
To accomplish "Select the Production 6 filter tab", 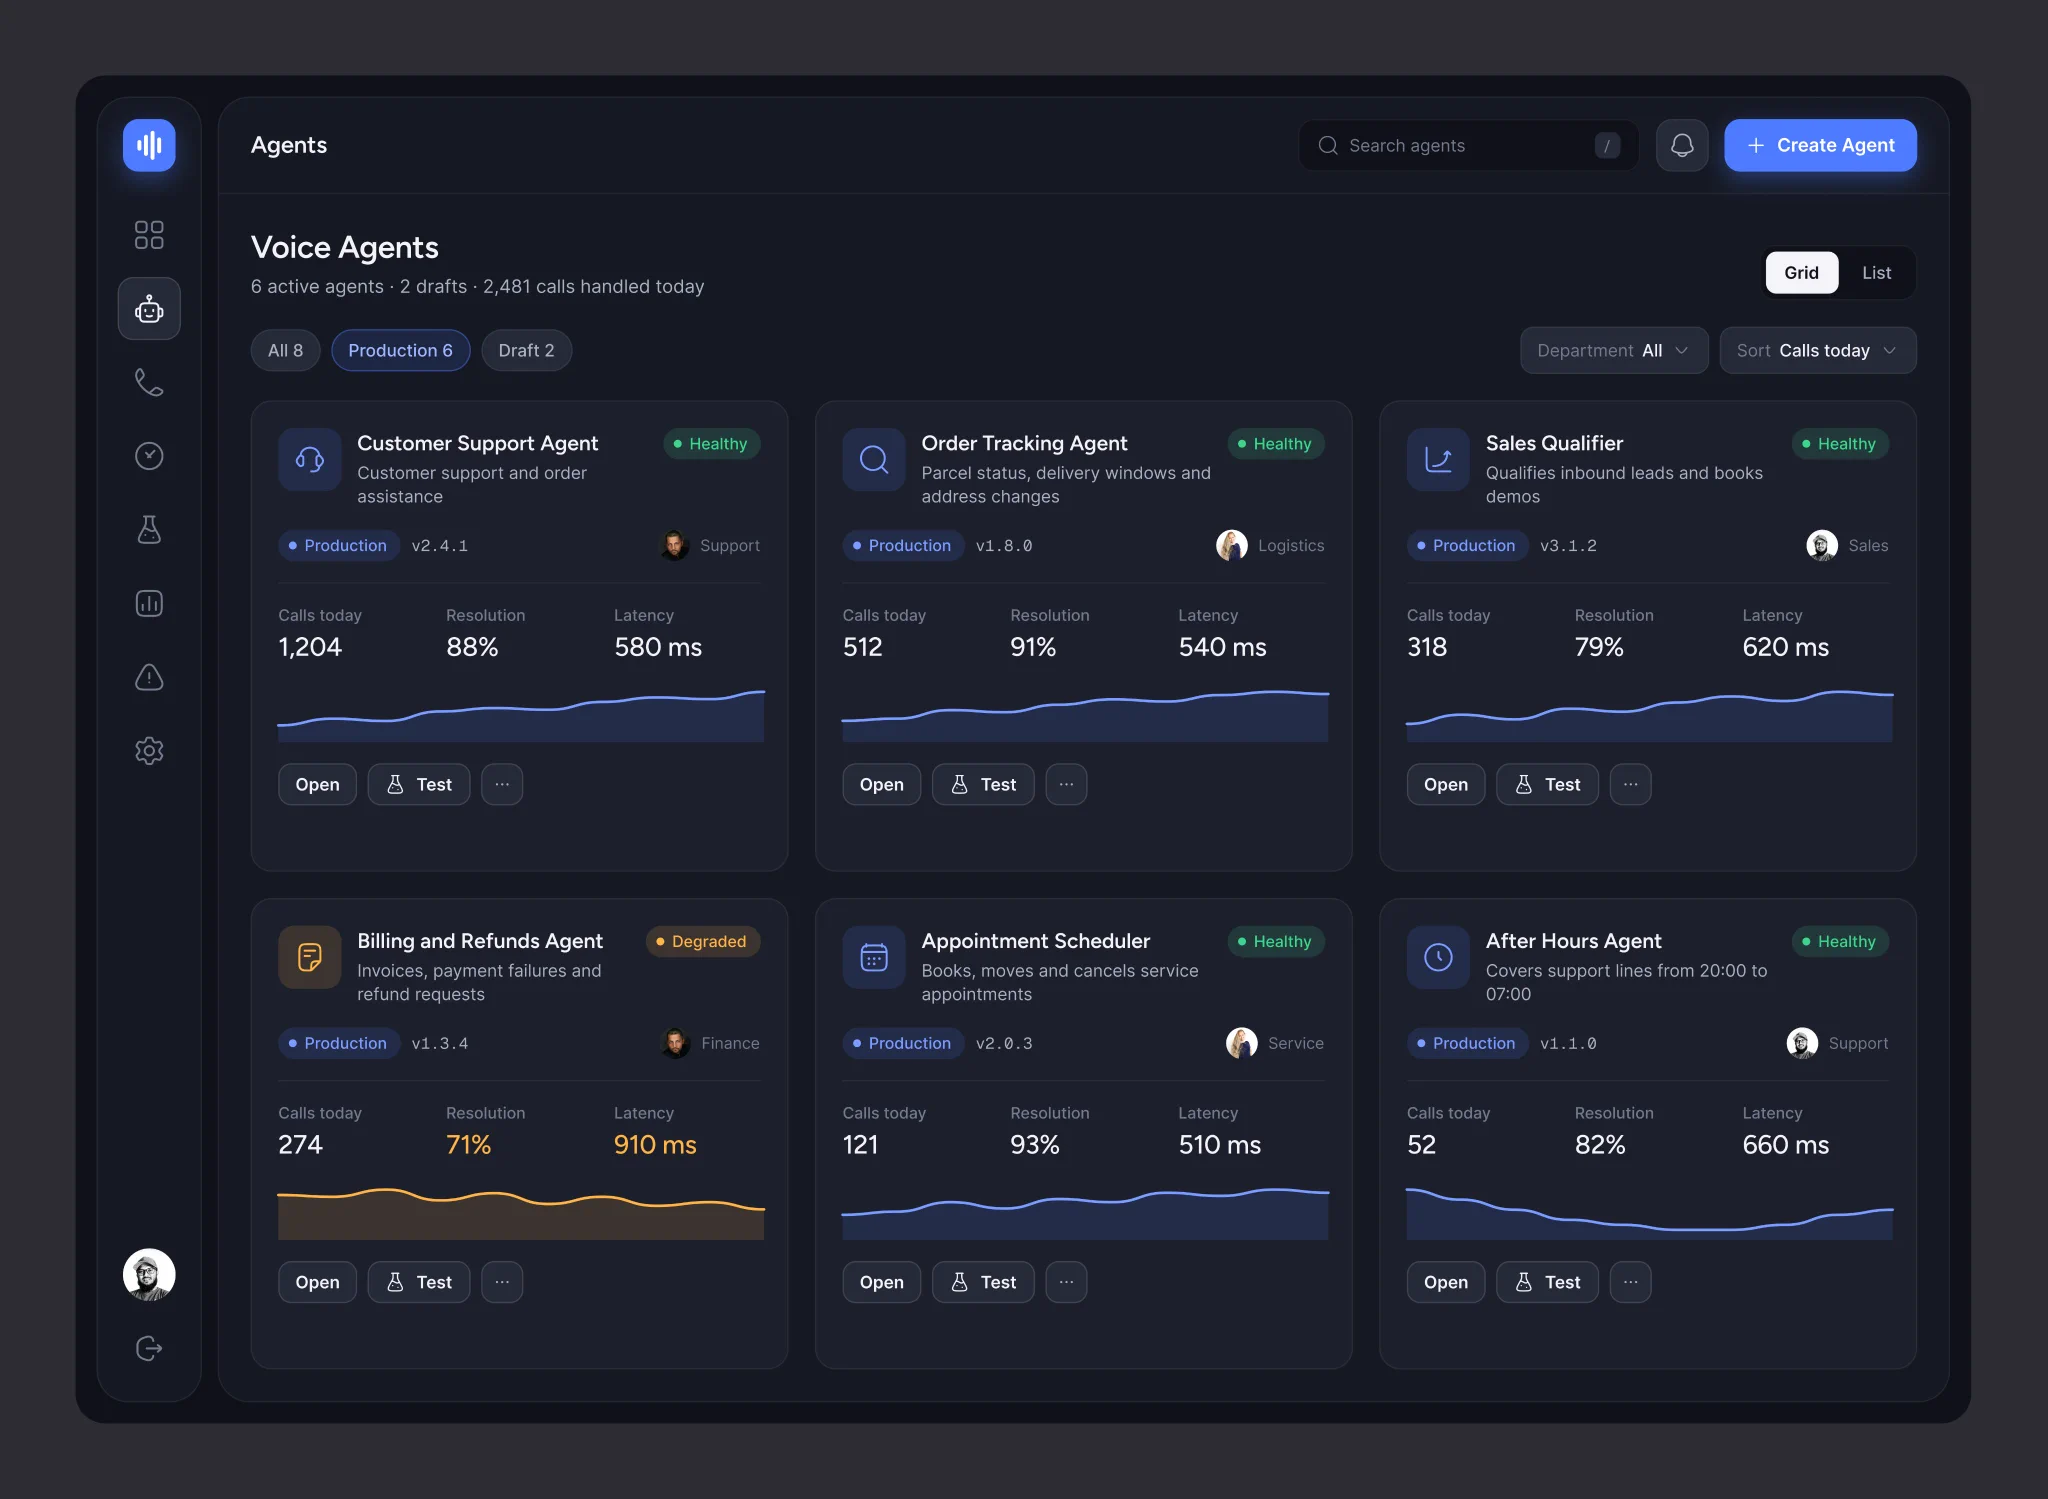I will point(400,350).
